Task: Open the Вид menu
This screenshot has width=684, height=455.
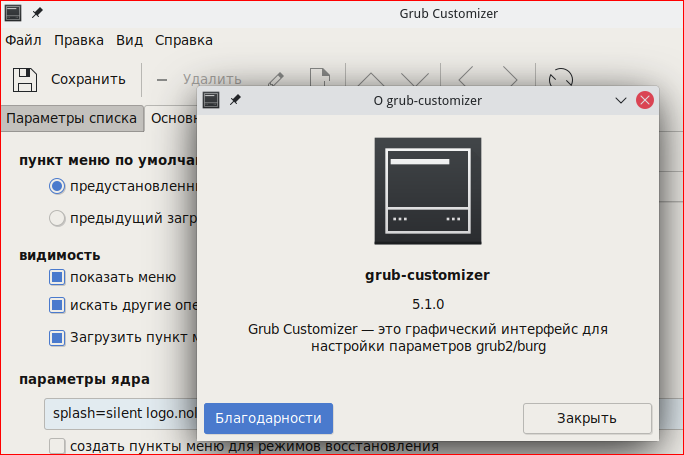Action: (130, 40)
